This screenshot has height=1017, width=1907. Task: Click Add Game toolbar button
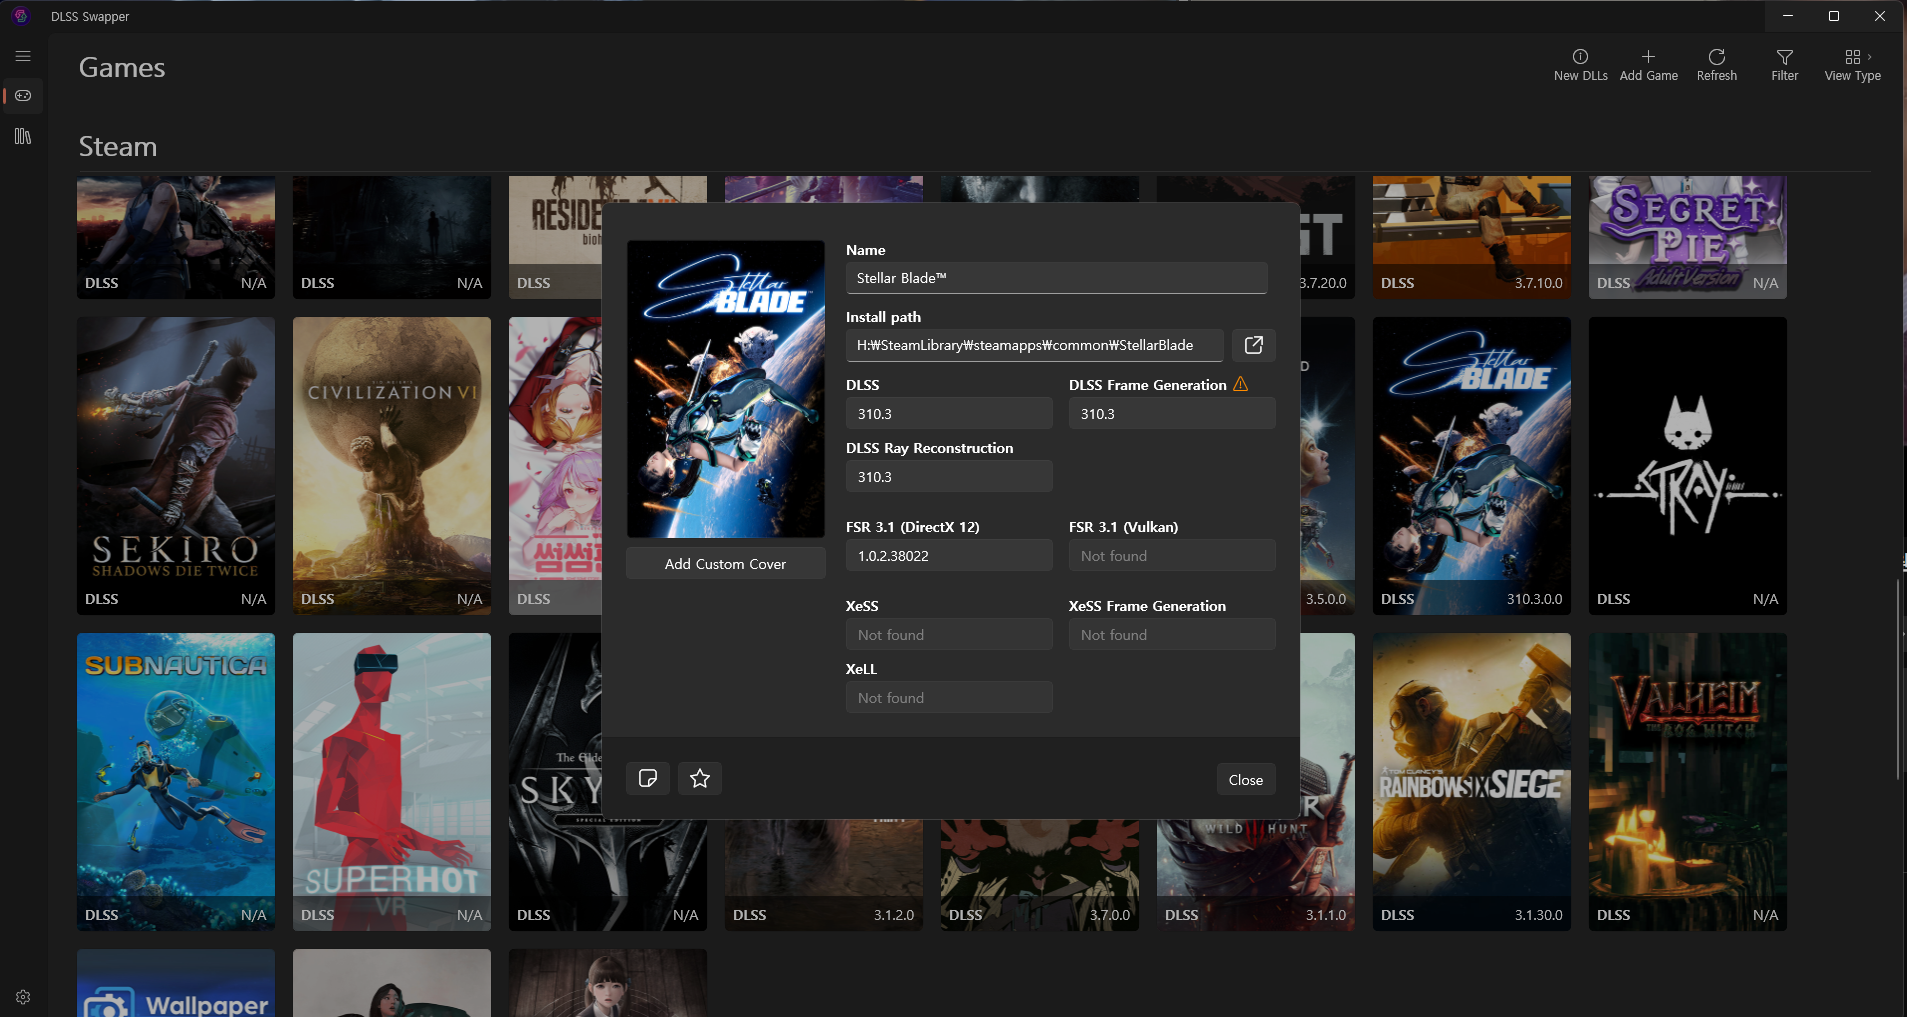point(1648,65)
